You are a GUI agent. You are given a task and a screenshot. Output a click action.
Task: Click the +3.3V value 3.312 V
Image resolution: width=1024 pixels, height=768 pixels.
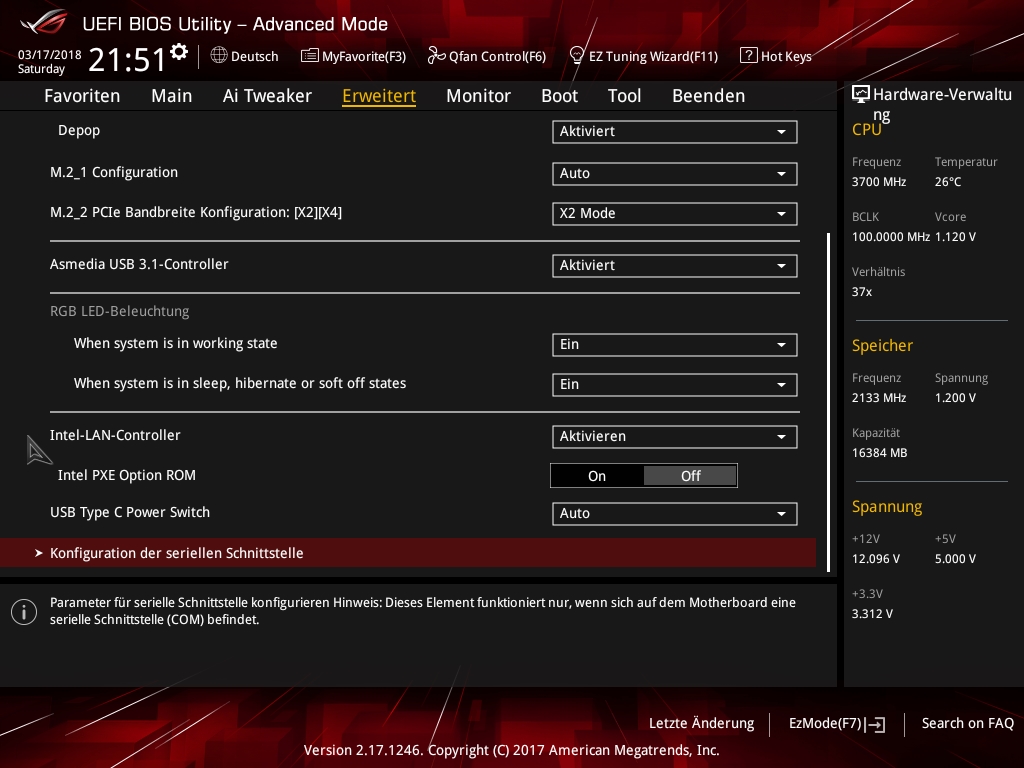[x=872, y=614]
